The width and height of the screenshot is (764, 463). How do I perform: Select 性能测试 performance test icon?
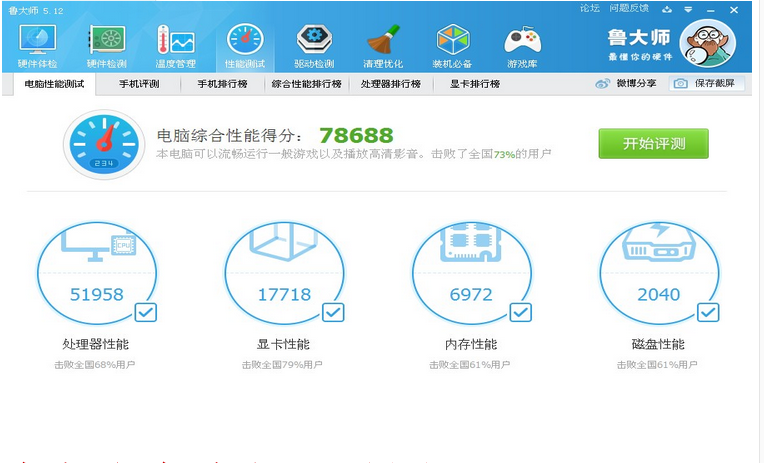[x=245, y=39]
